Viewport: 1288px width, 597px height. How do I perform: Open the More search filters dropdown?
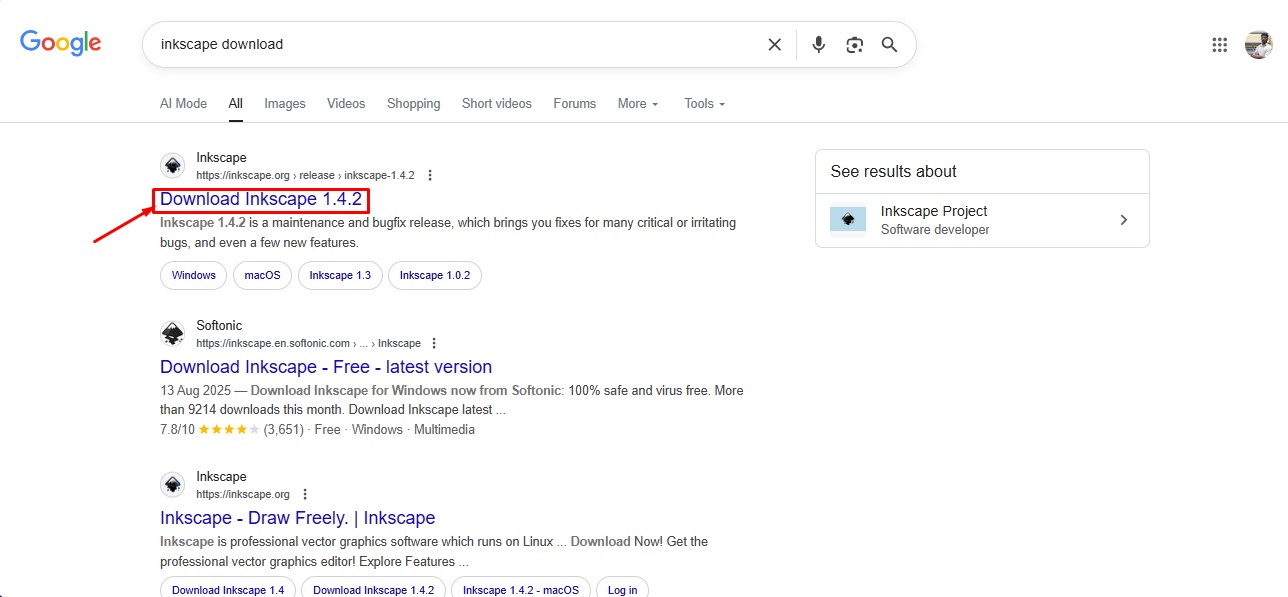[x=638, y=103]
